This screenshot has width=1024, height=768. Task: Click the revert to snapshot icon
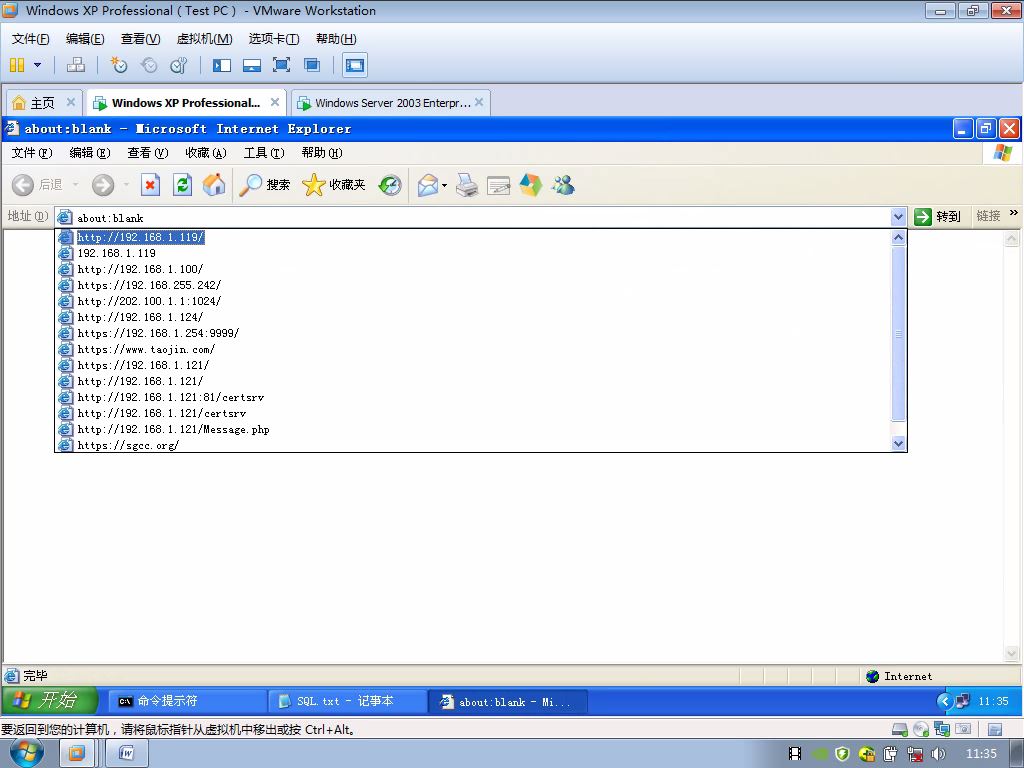[149, 65]
